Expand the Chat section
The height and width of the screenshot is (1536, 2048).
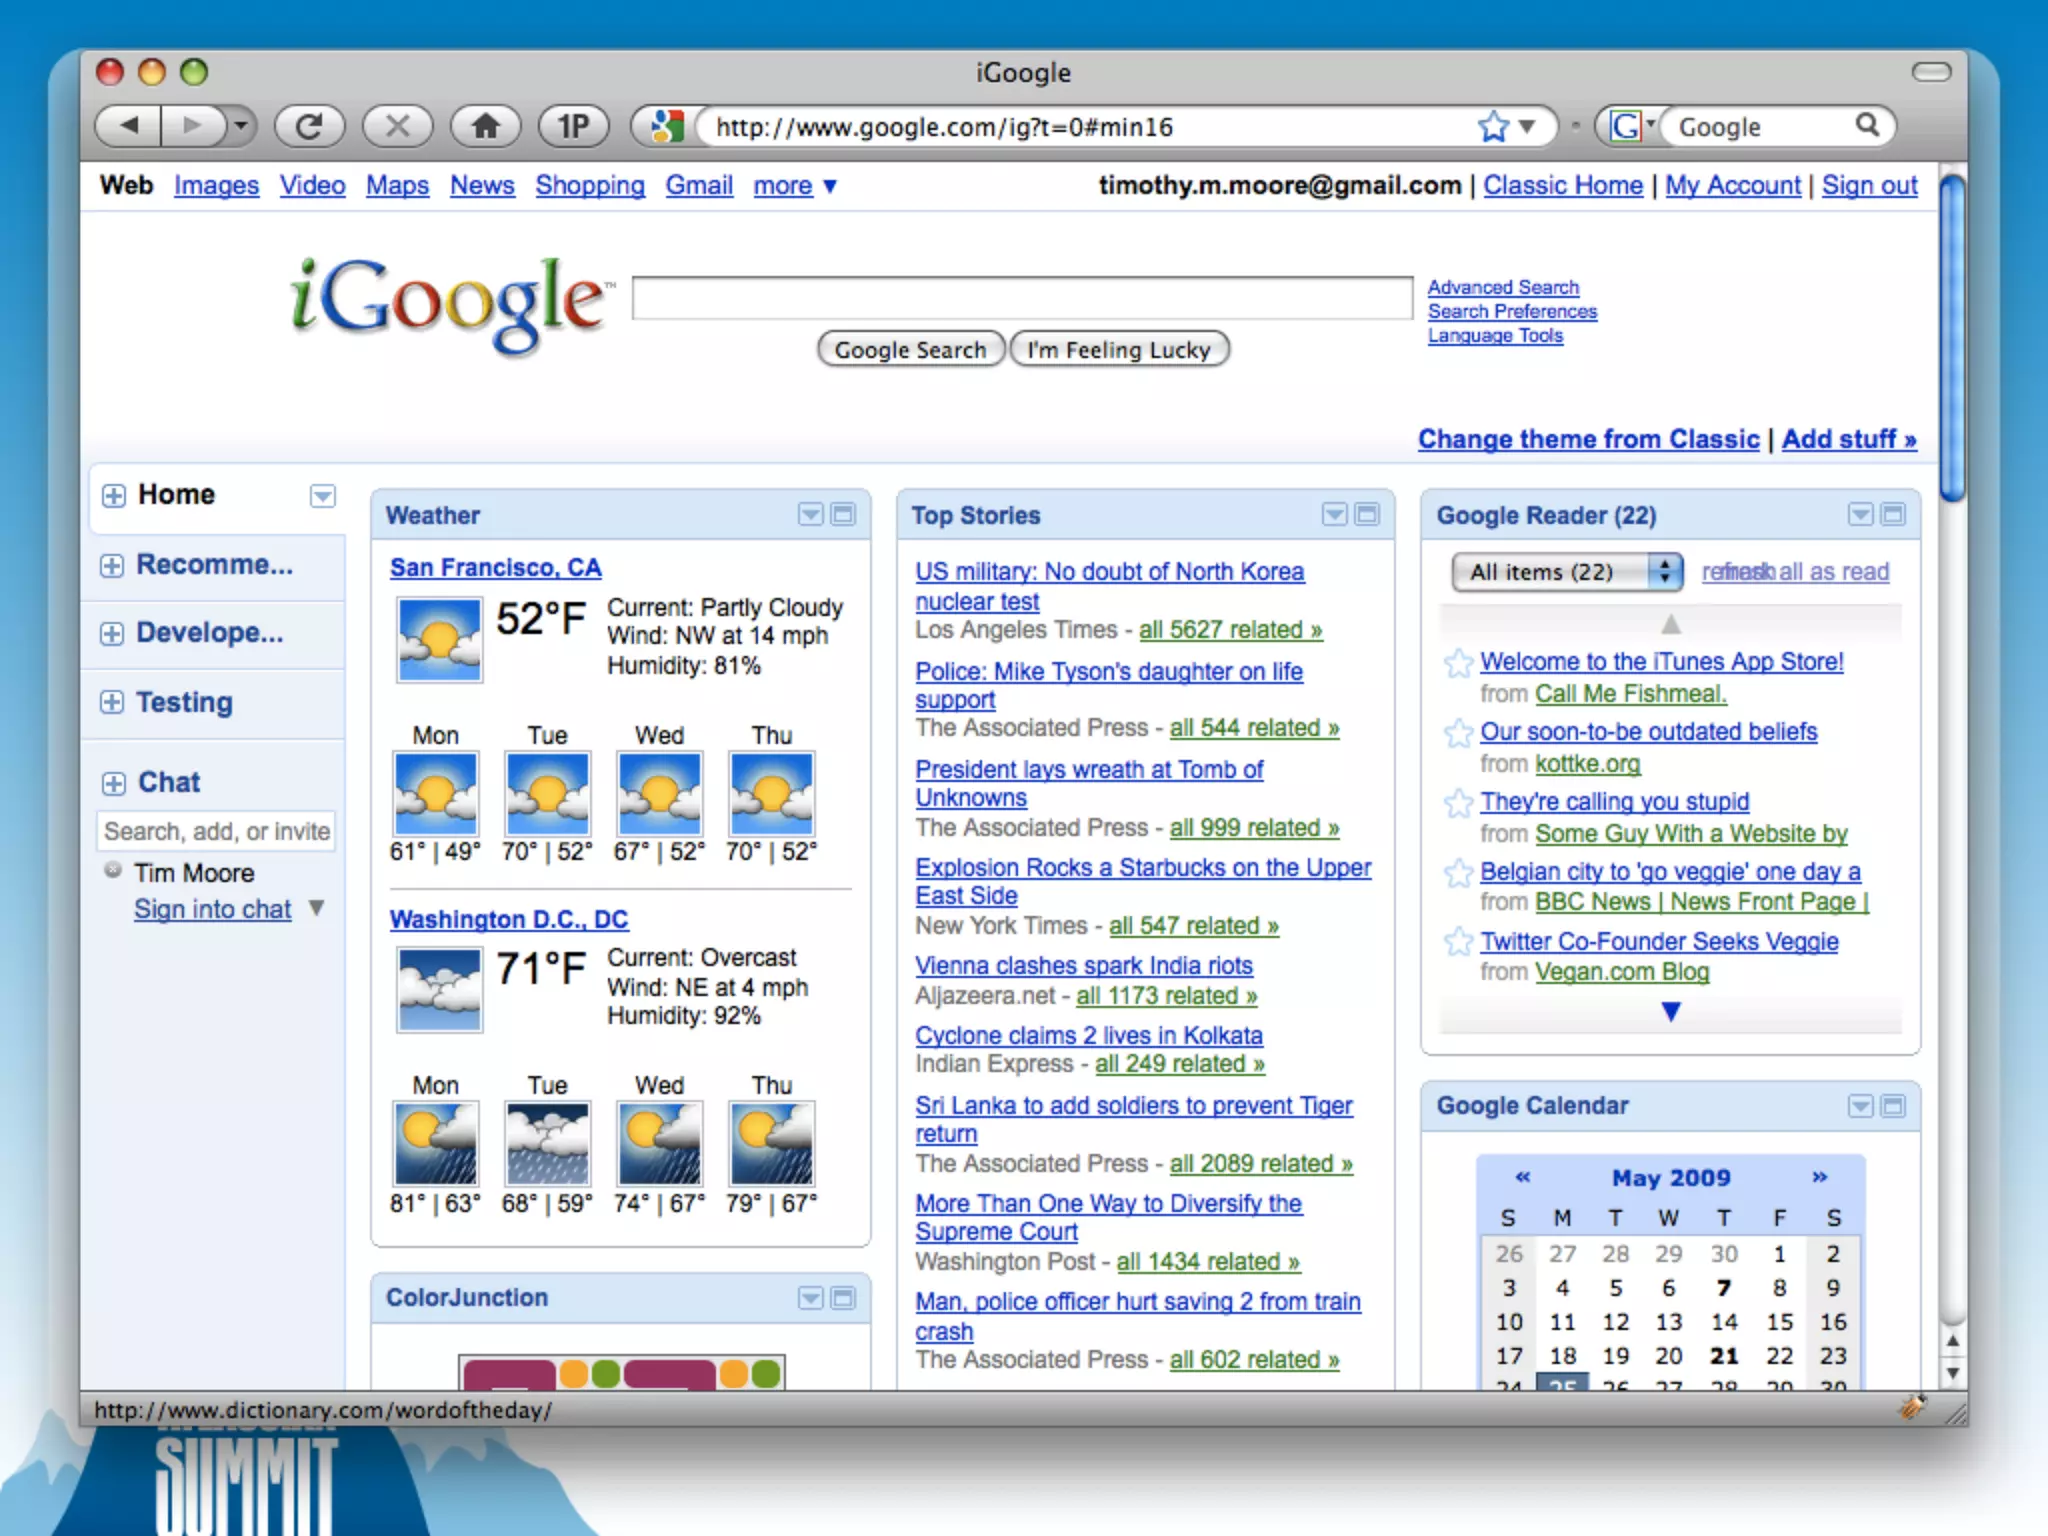113,783
